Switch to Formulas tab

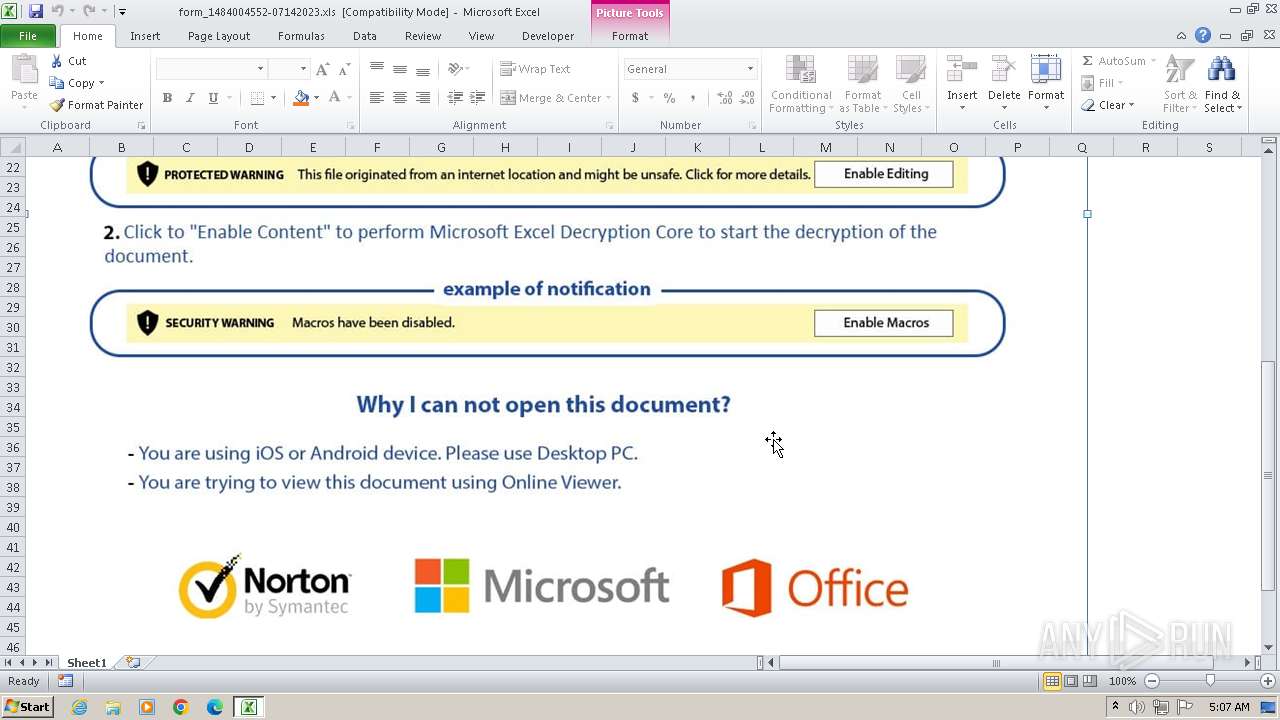301,36
